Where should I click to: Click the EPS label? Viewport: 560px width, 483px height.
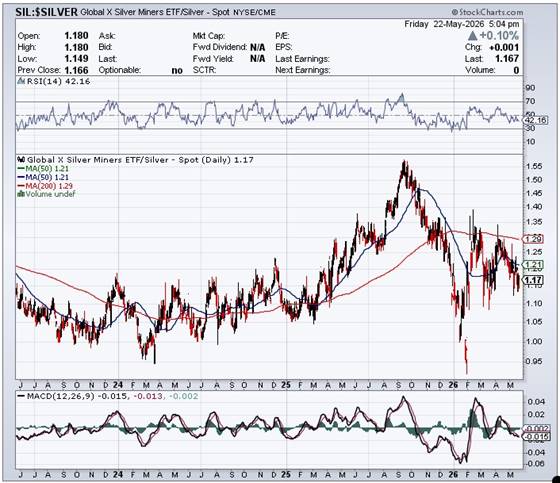coord(284,47)
